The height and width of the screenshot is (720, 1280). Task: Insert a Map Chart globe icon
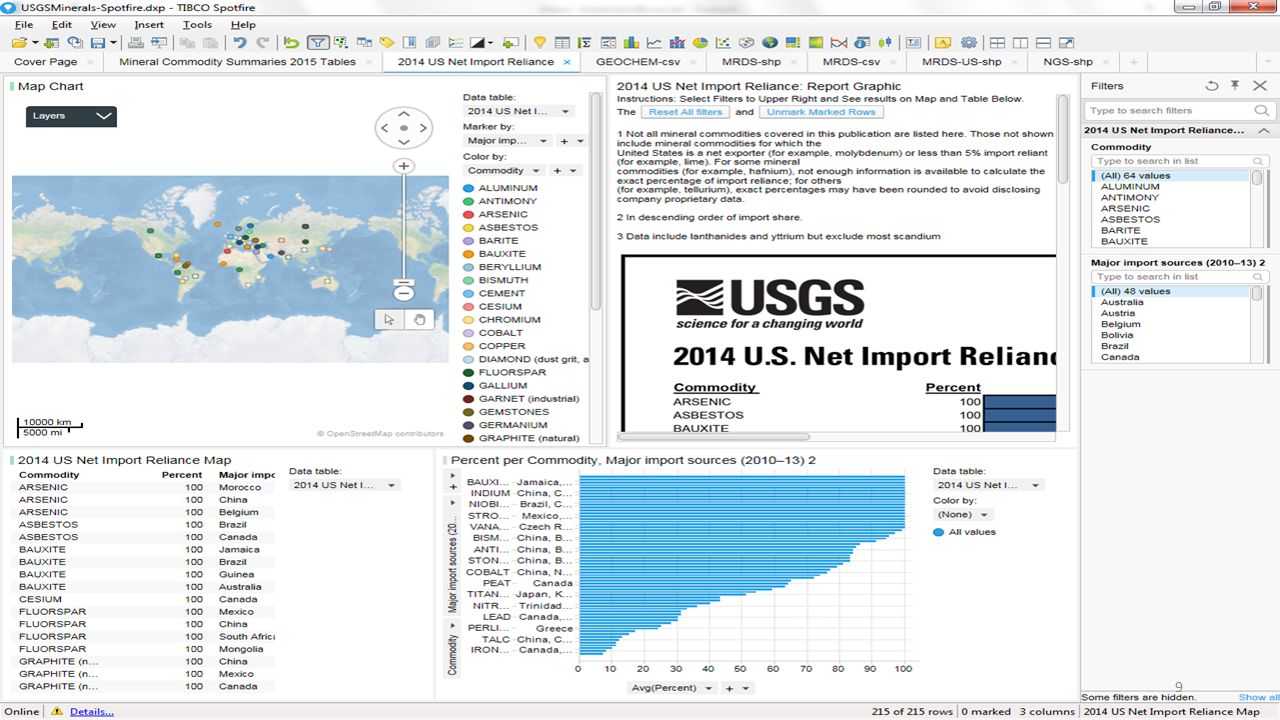(770, 43)
